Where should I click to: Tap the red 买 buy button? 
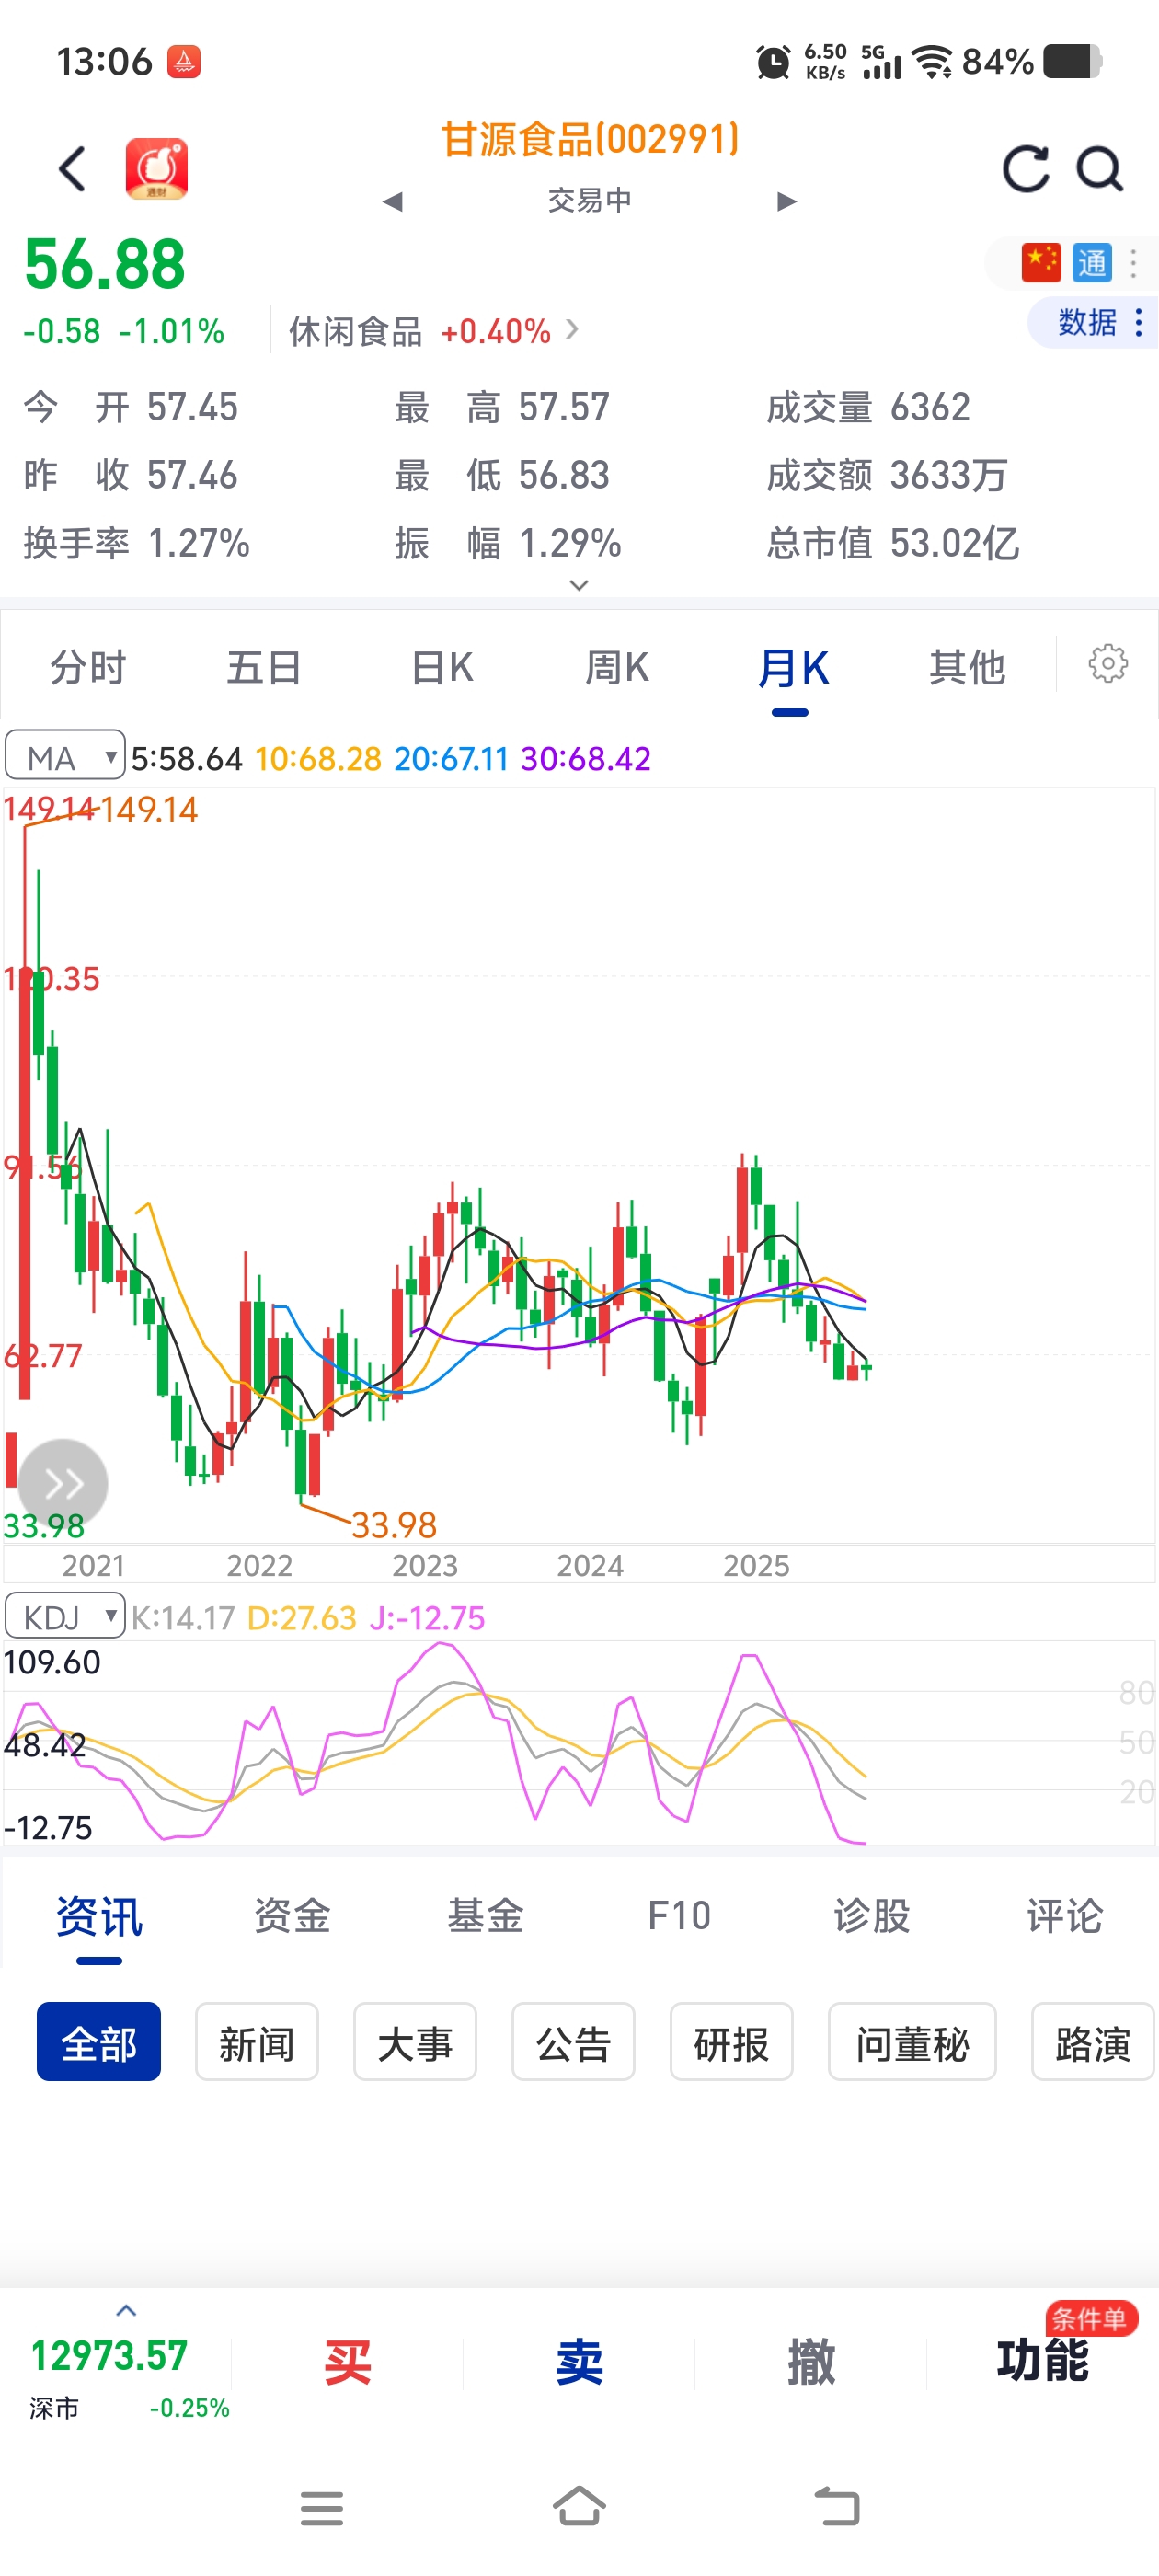point(347,2362)
